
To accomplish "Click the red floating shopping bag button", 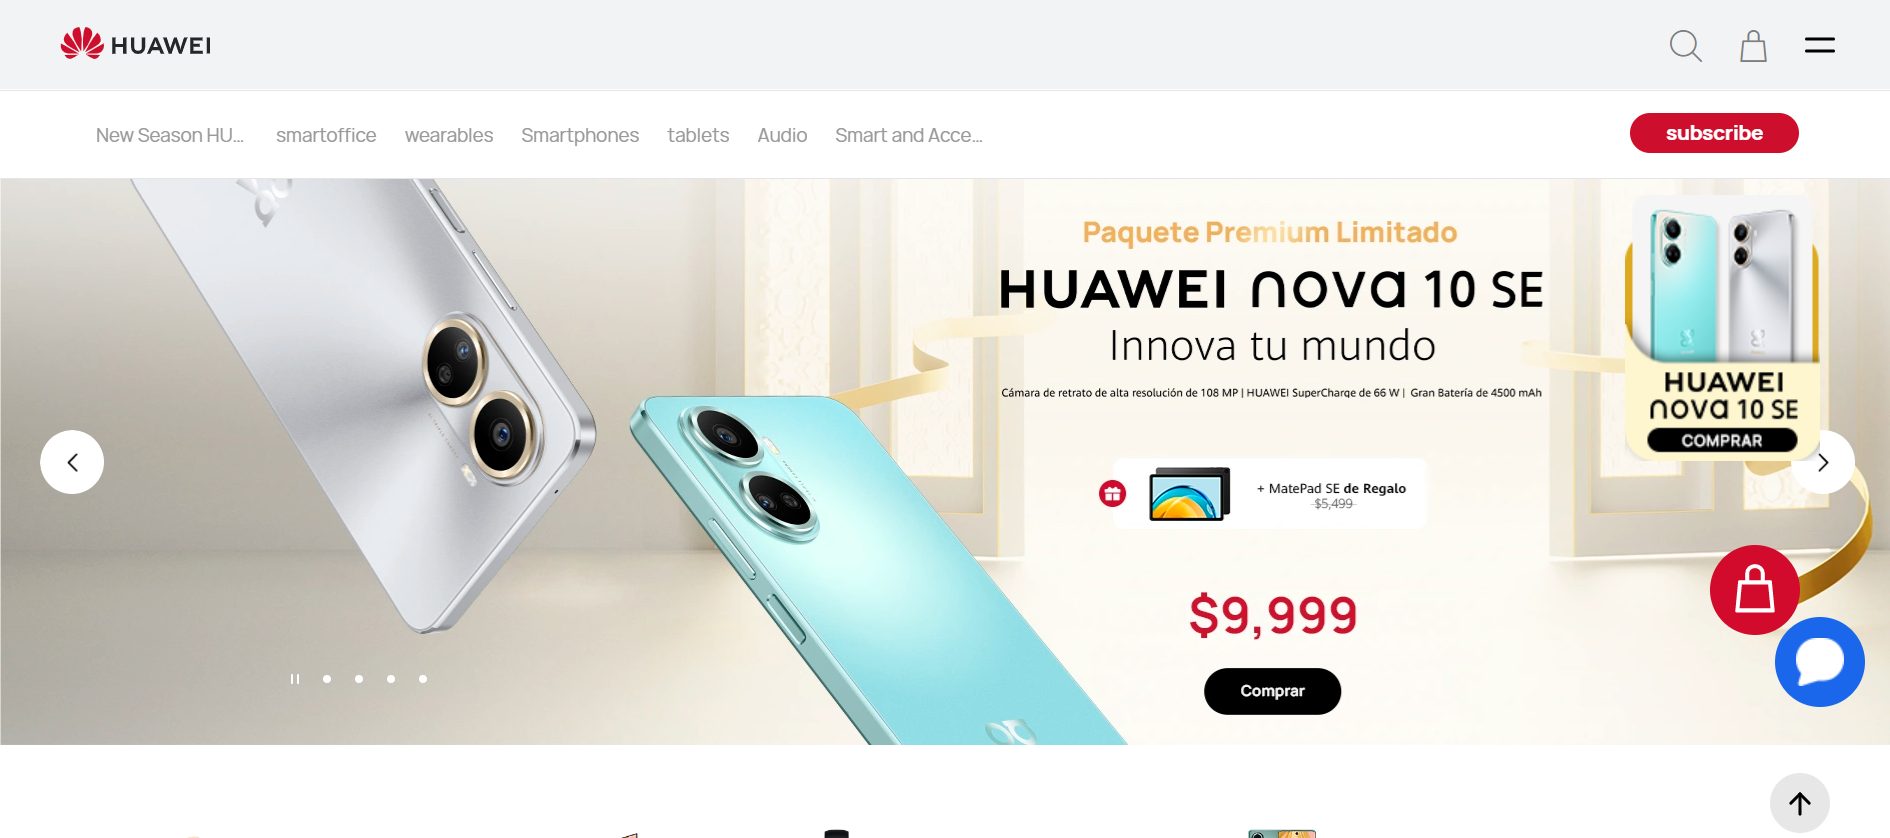I will click(1754, 590).
